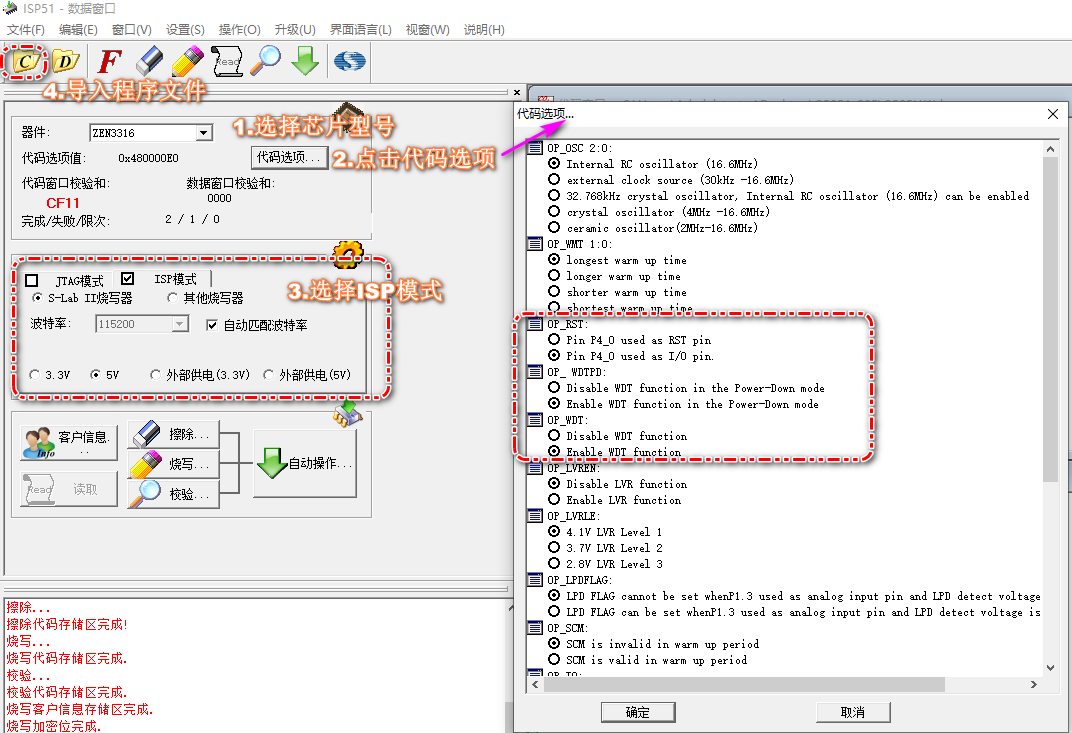This screenshot has width=1072, height=733.
Task: Click the OP_OSC 2:0 list icon
Action: (535, 148)
